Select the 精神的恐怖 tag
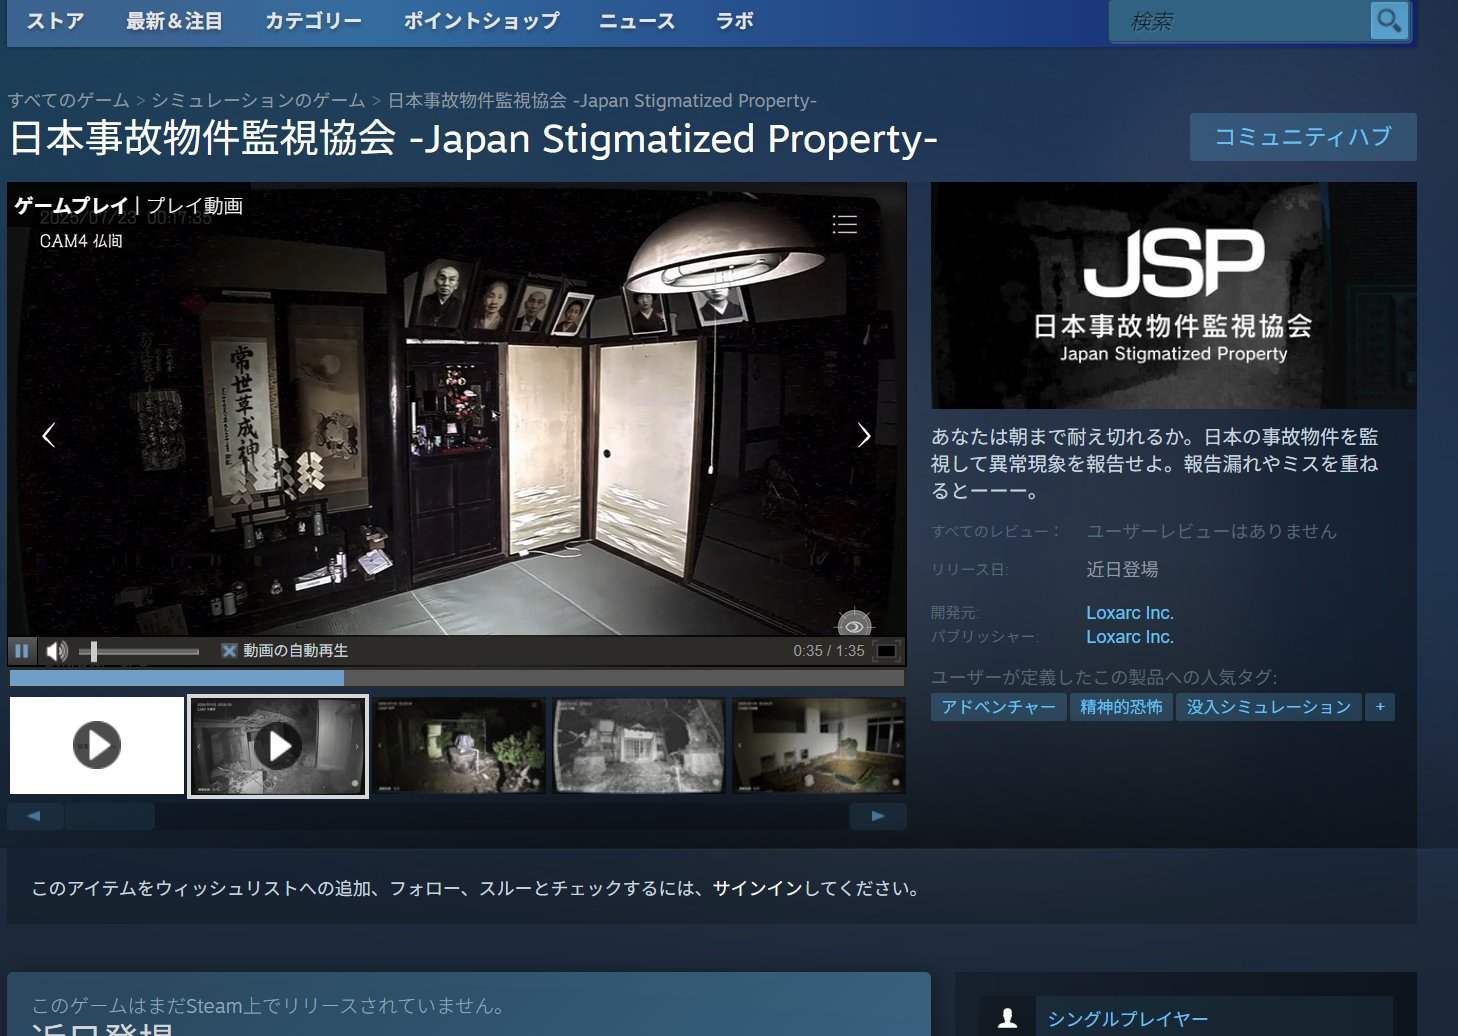 [1121, 707]
